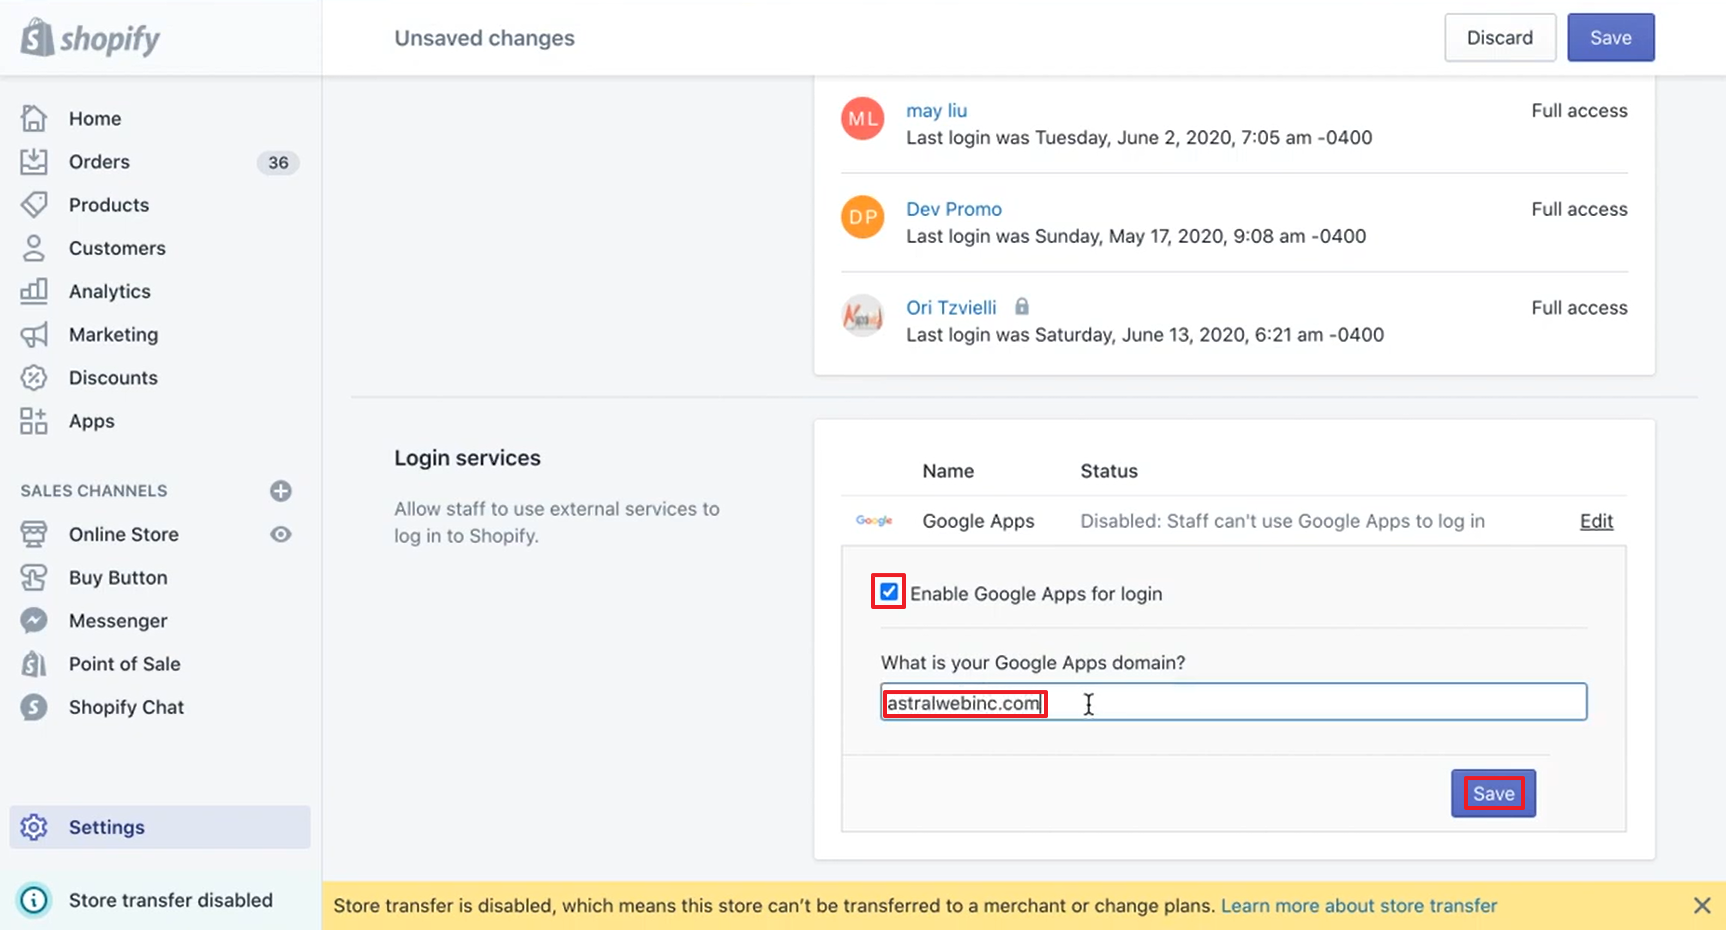Discard the unsaved changes
The image size is (1726, 930).
coord(1499,38)
